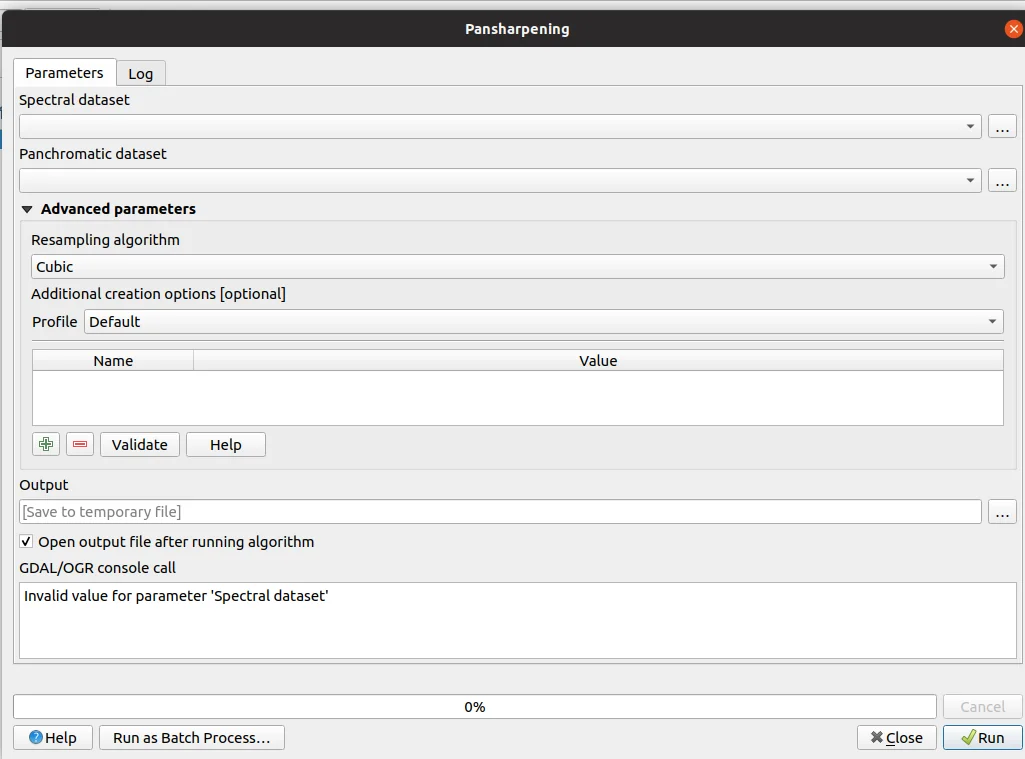The height and width of the screenshot is (759, 1025).
Task: Click Run as Batch Process button
Action: coord(192,738)
